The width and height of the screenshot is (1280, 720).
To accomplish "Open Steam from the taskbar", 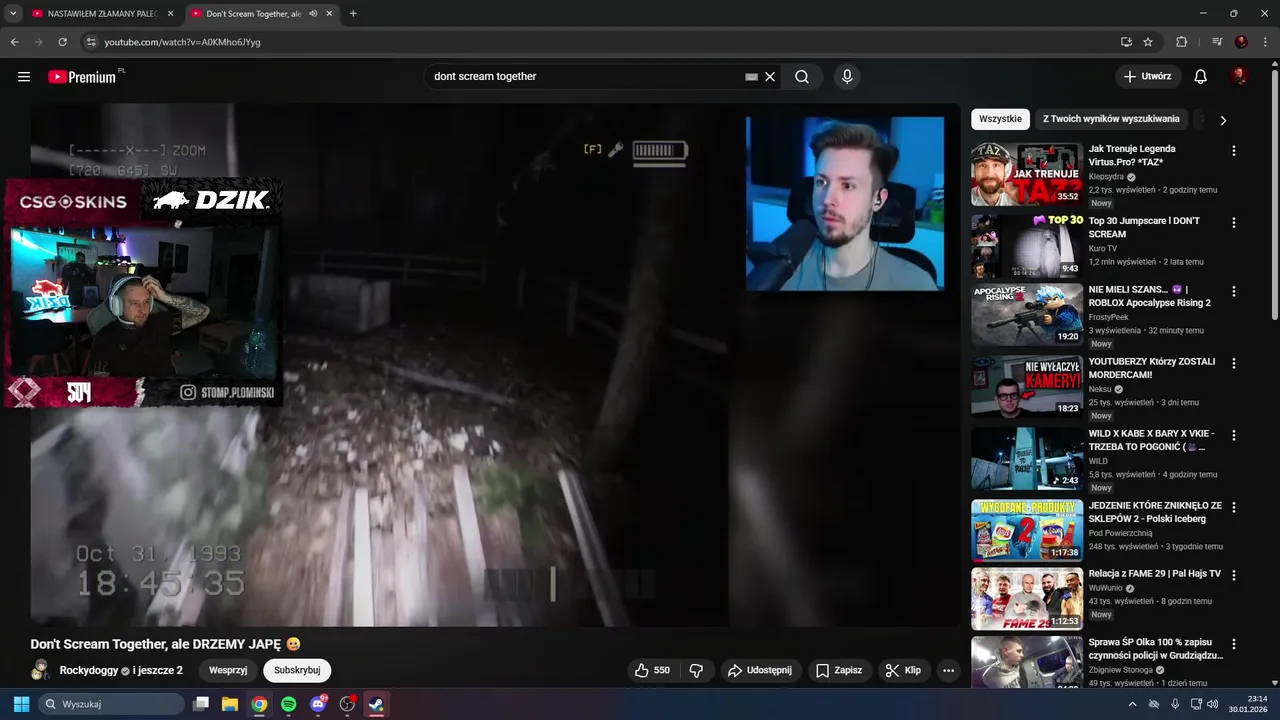I will [x=377, y=704].
